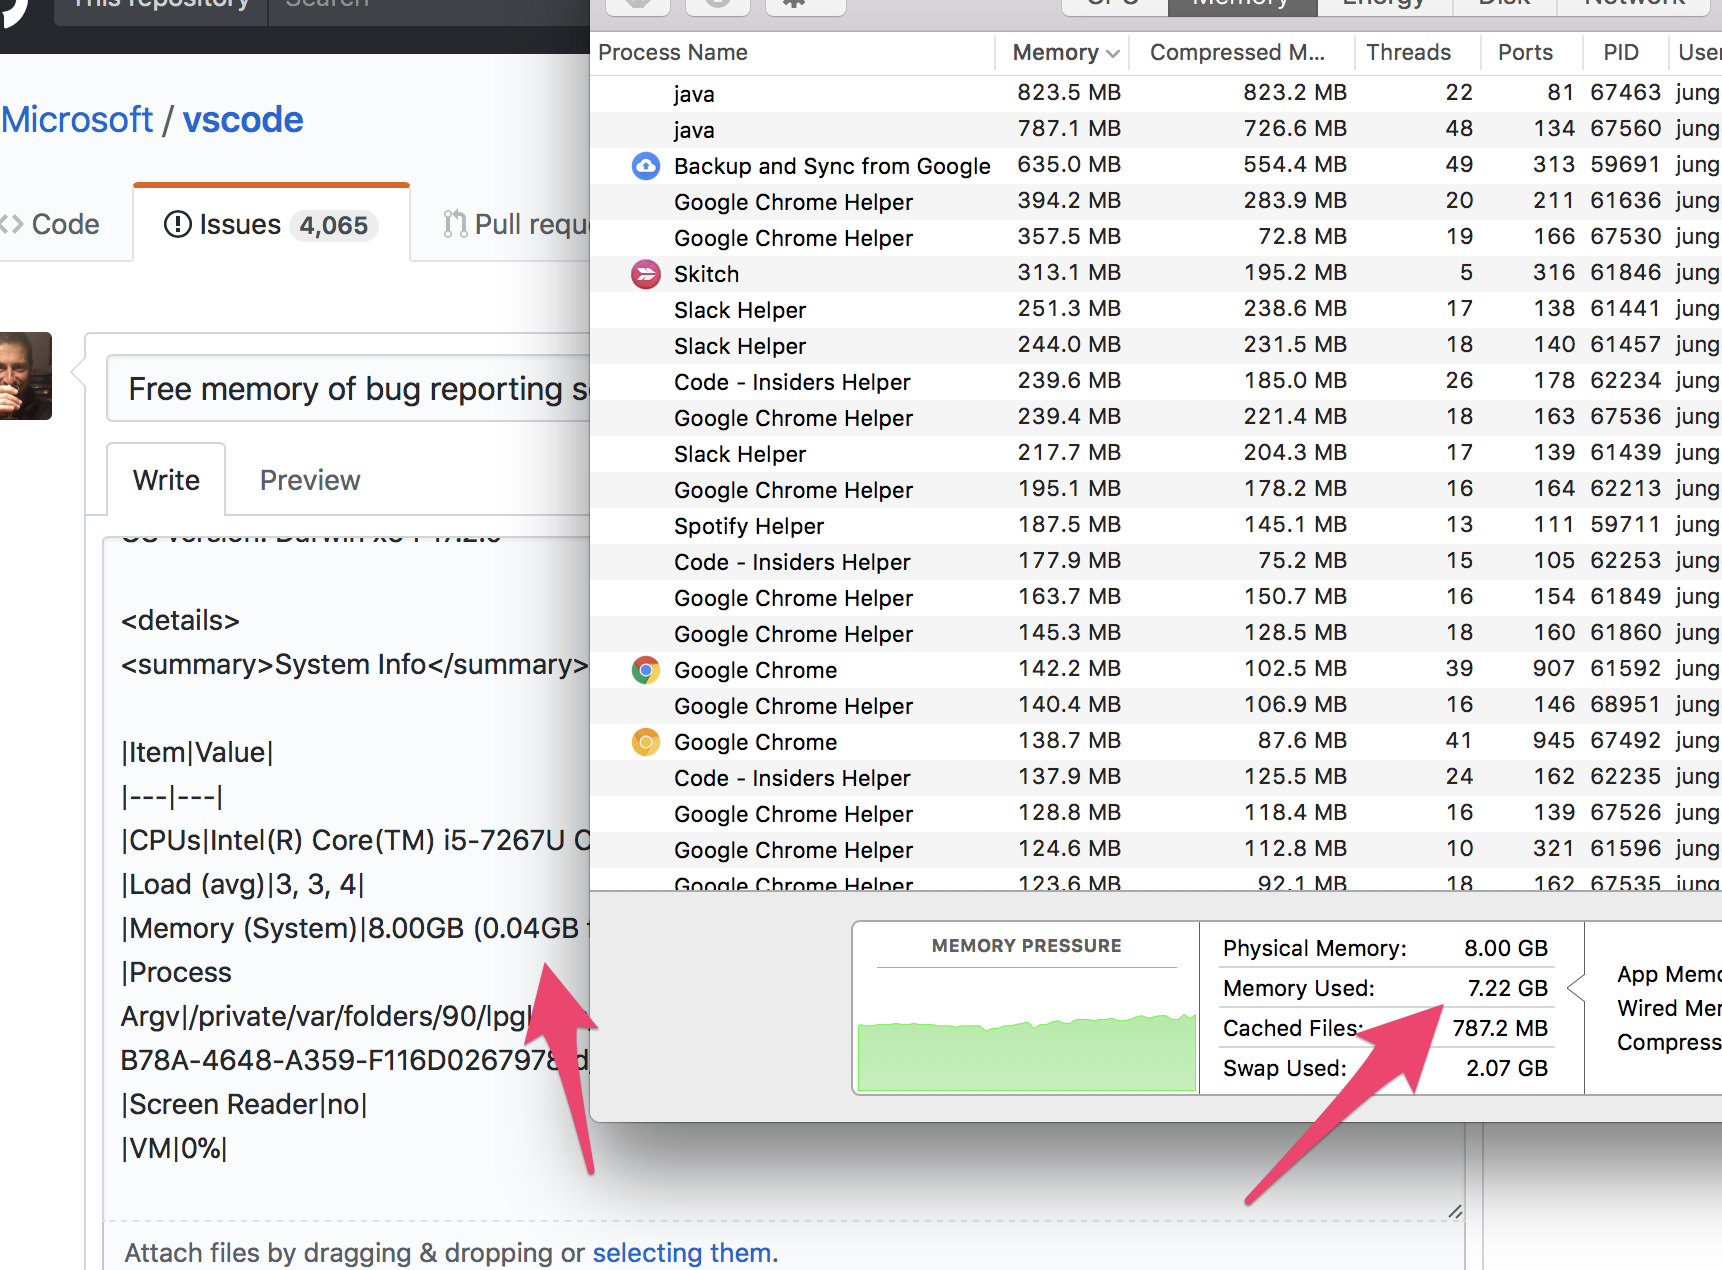The image size is (1722, 1270).
Task: Open the user avatar thumbnail on GitHub
Action: [25, 375]
